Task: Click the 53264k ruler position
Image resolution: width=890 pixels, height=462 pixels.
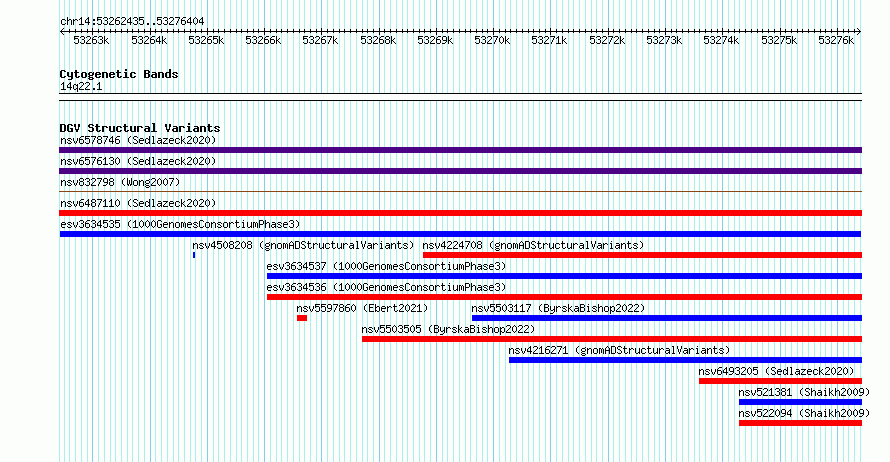Action: click(149, 40)
